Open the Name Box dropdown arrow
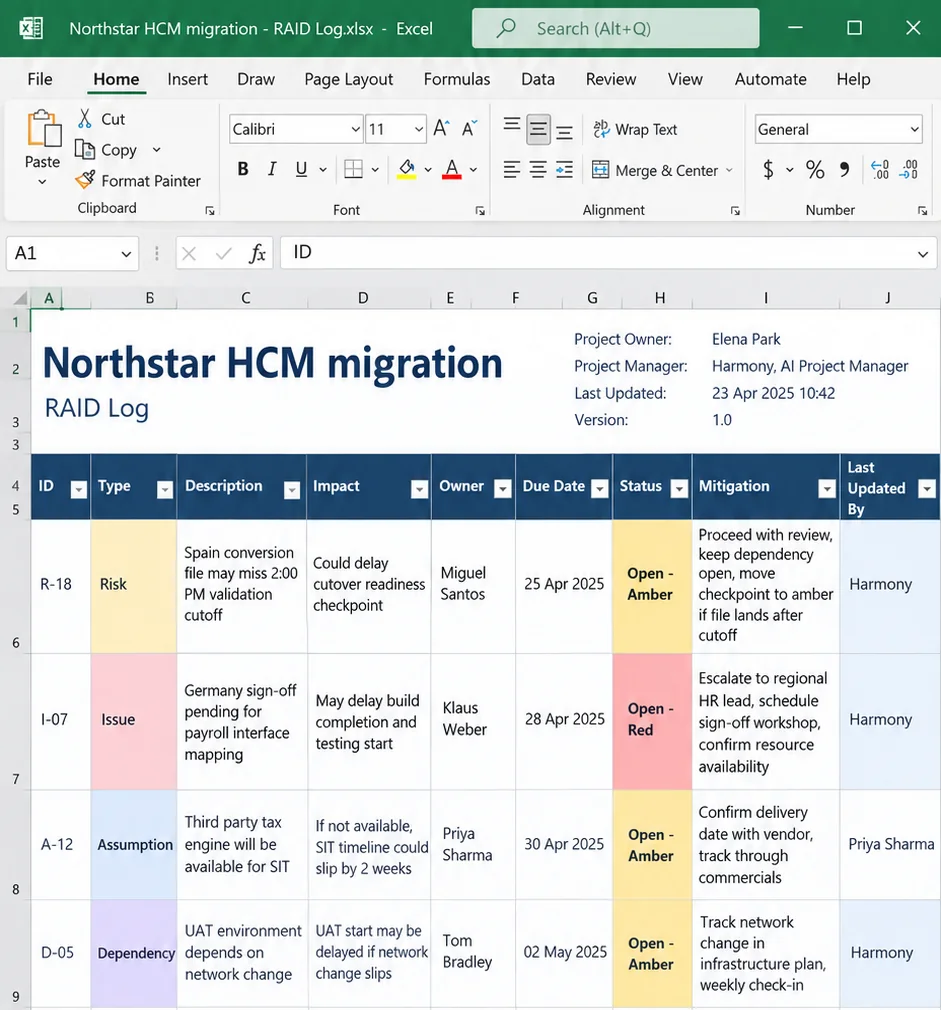 coord(126,254)
